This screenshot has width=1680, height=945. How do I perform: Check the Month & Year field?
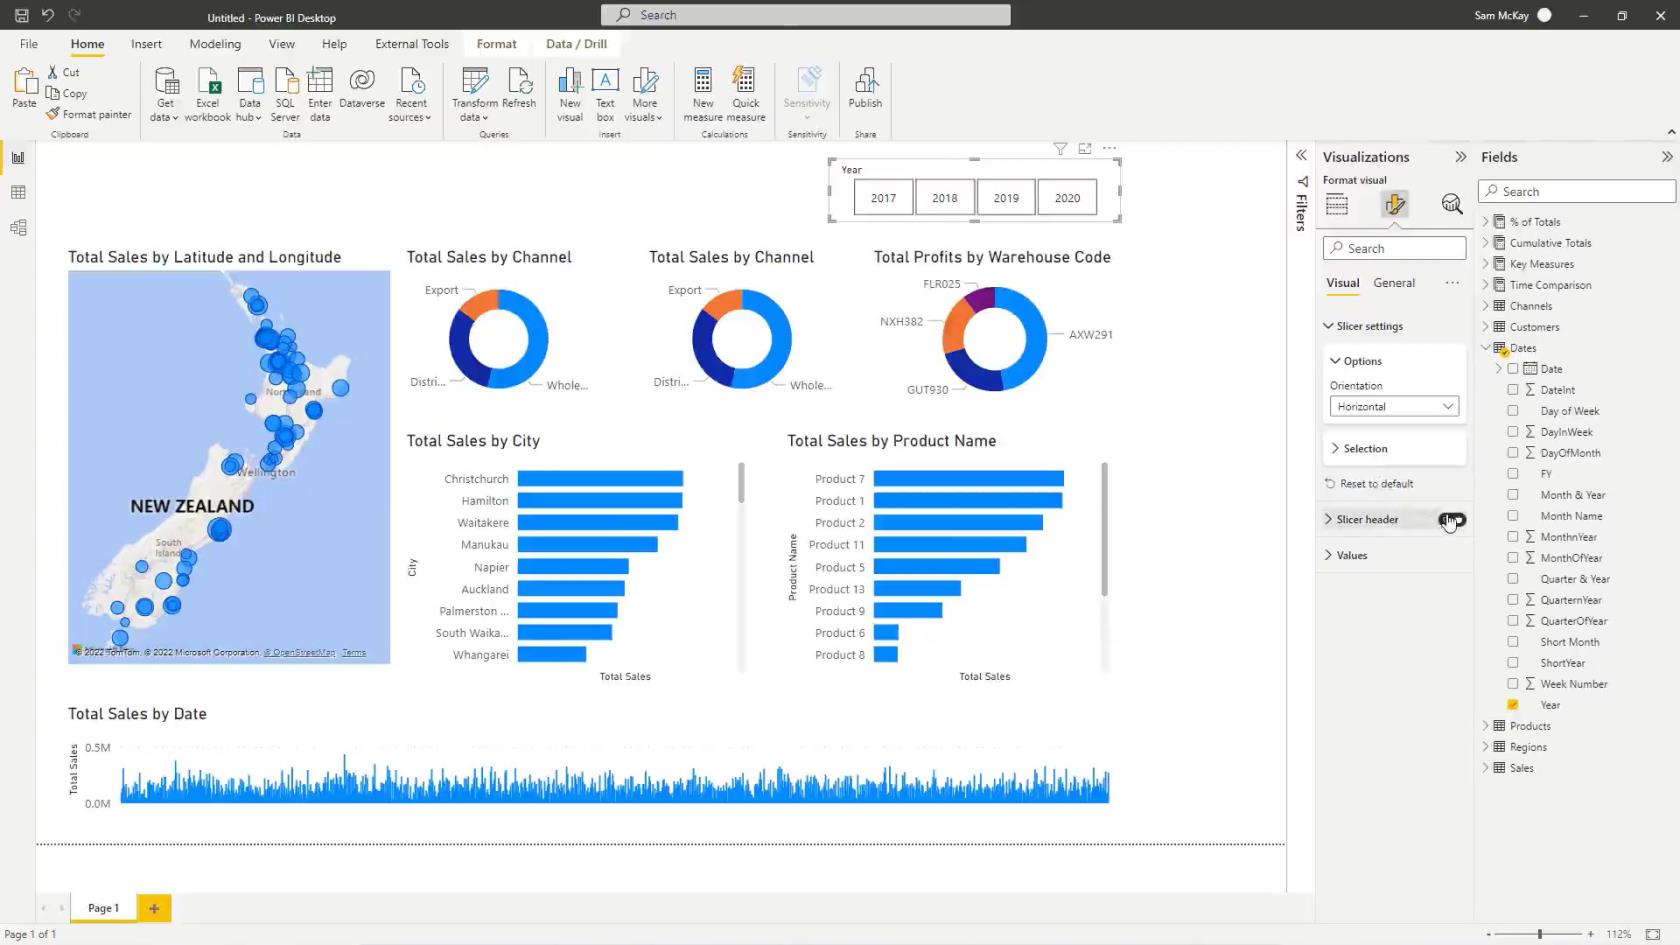point(1513,495)
